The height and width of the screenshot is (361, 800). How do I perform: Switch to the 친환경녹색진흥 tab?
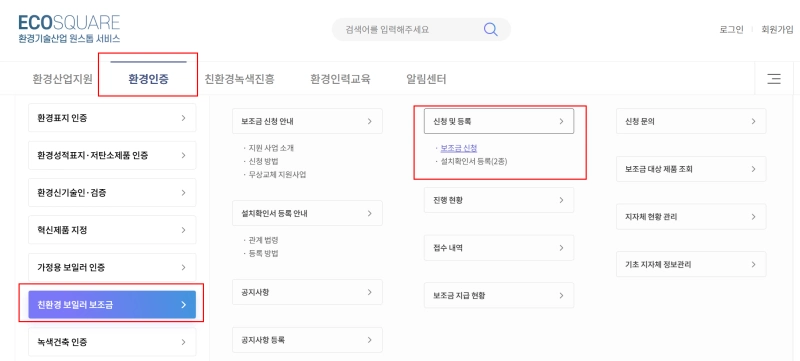pyautogui.click(x=239, y=79)
